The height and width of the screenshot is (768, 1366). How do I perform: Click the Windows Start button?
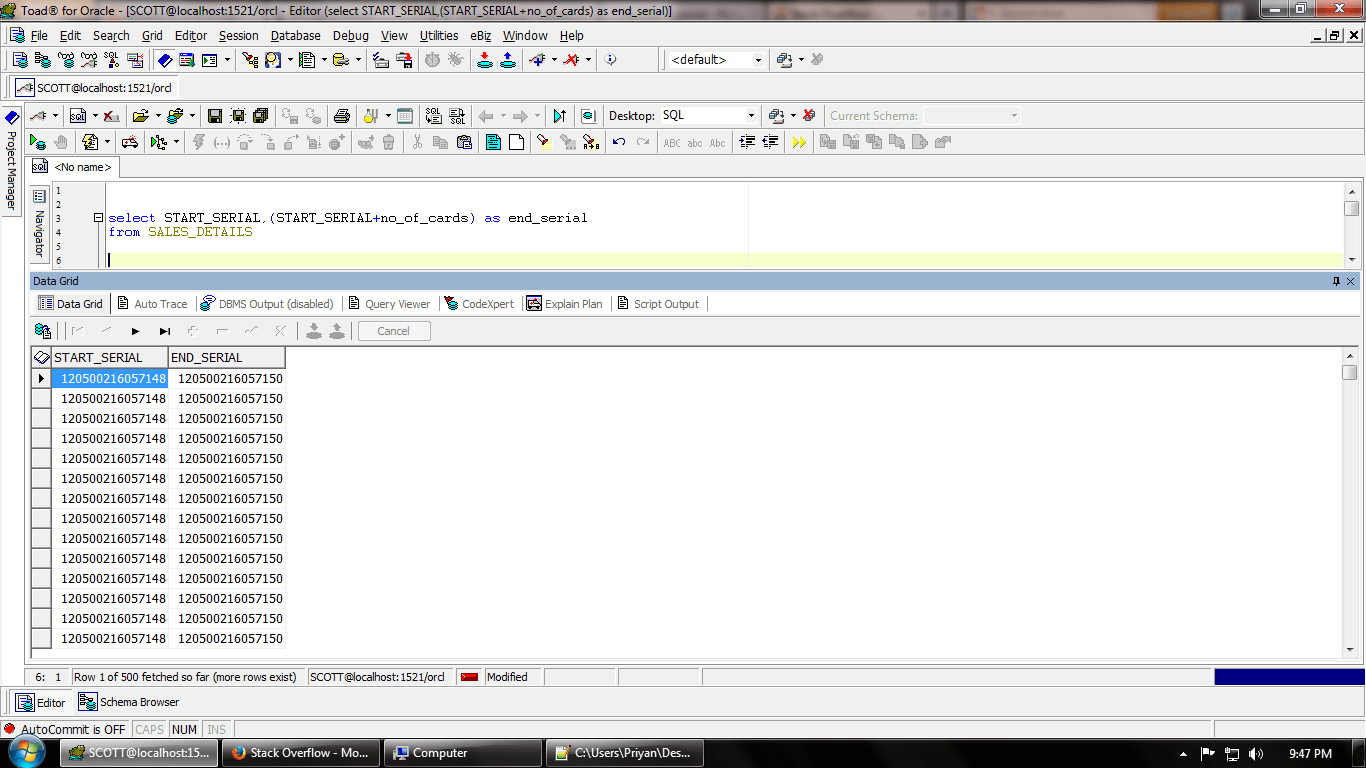(29, 751)
